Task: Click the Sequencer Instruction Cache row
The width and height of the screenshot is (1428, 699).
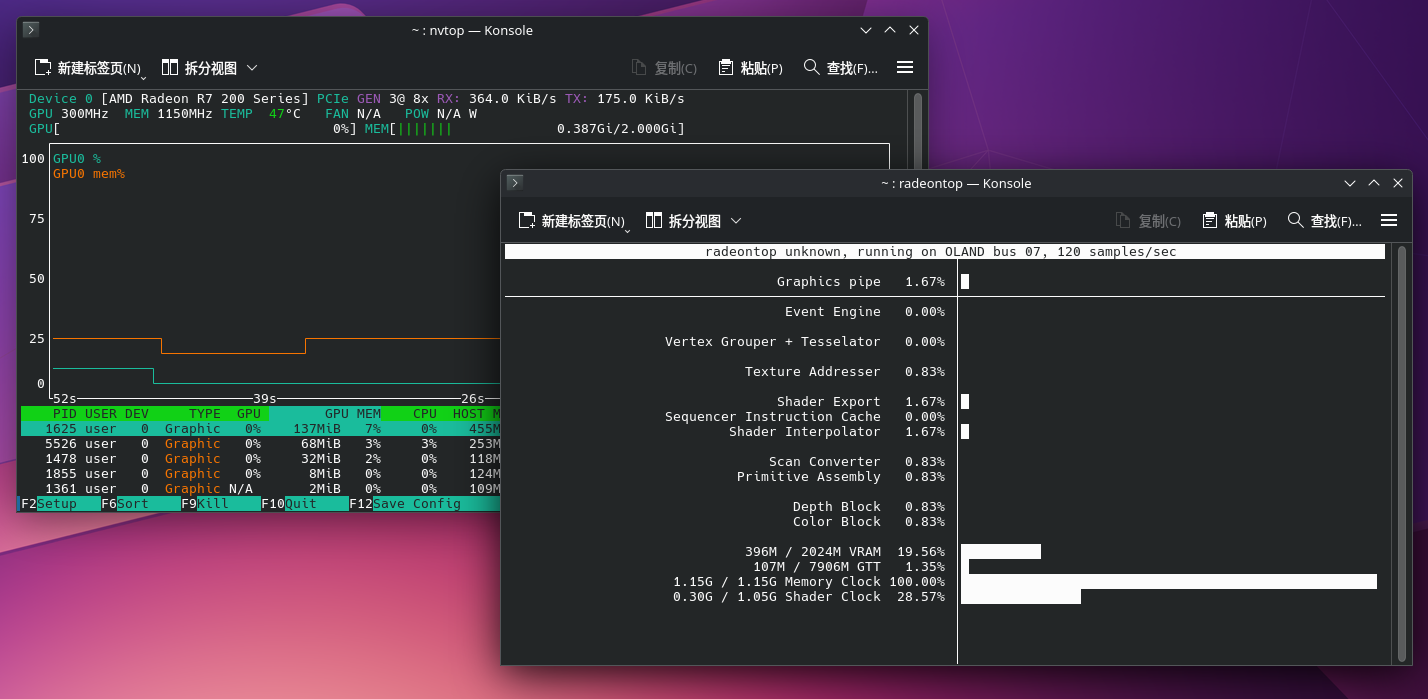Action: tap(805, 417)
